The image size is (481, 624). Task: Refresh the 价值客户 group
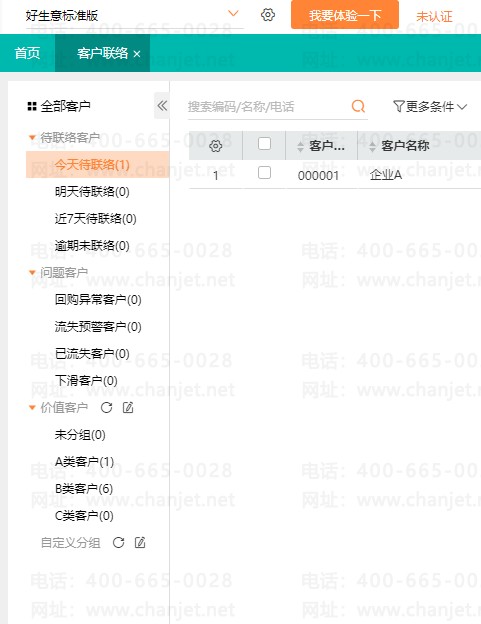coord(106,408)
